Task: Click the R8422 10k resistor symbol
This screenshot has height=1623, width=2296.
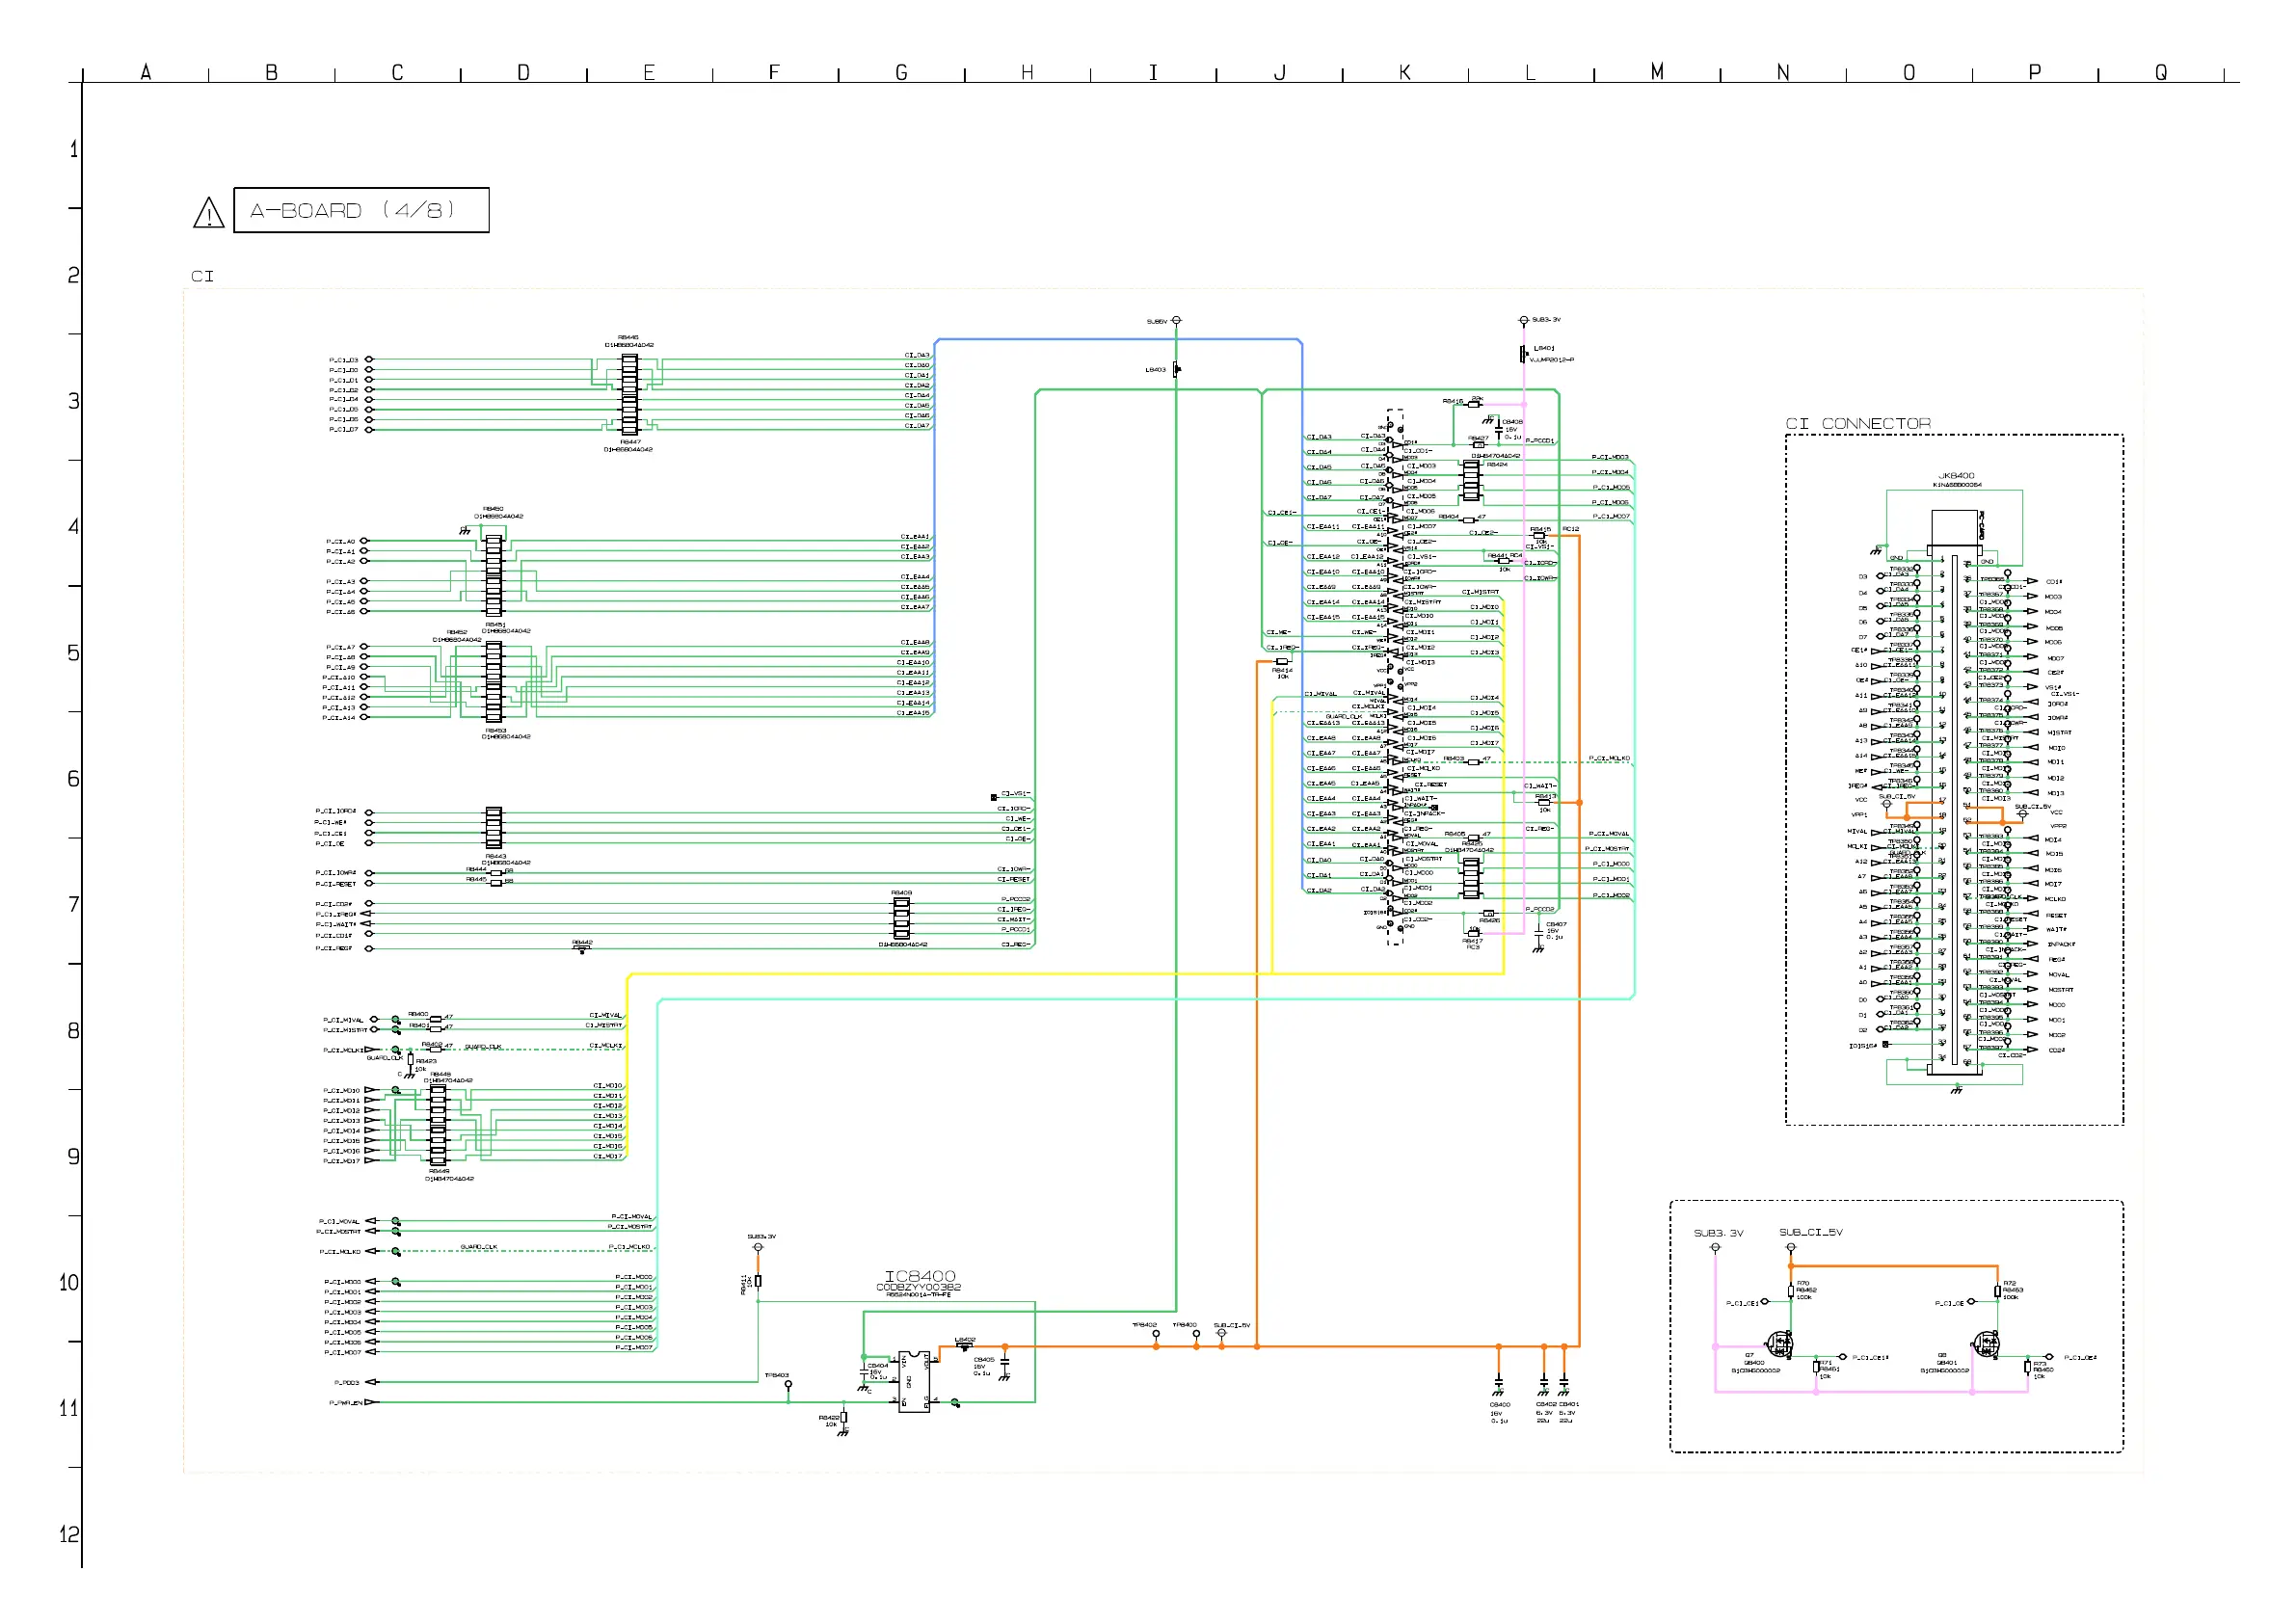Action: tap(844, 1417)
